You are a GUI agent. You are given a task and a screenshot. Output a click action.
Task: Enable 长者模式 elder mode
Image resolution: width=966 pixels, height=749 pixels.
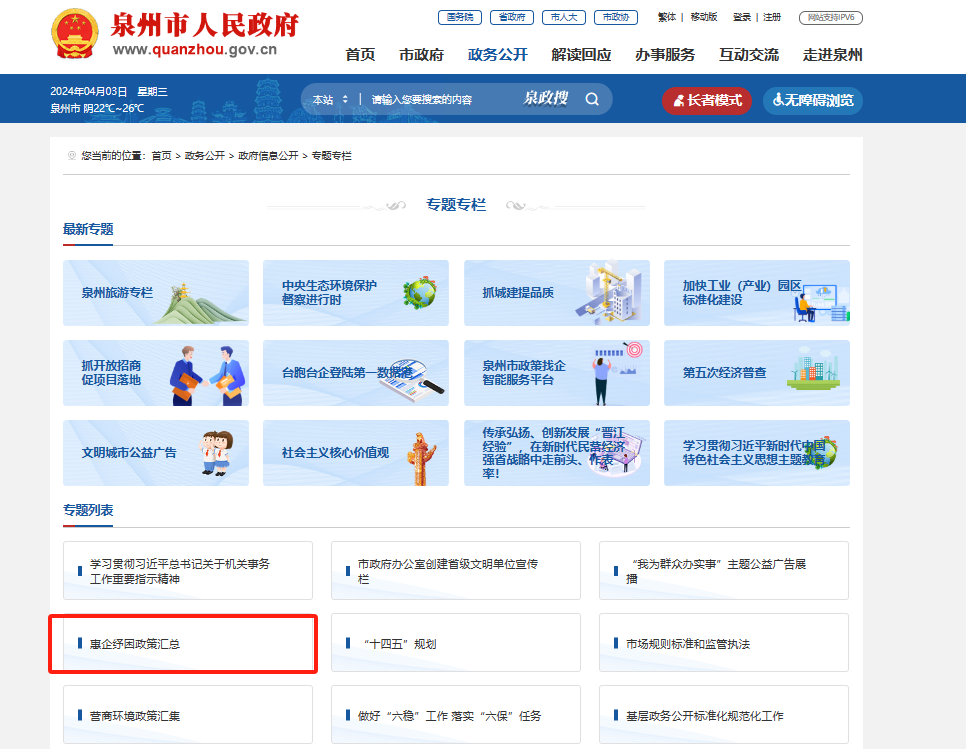coord(706,100)
